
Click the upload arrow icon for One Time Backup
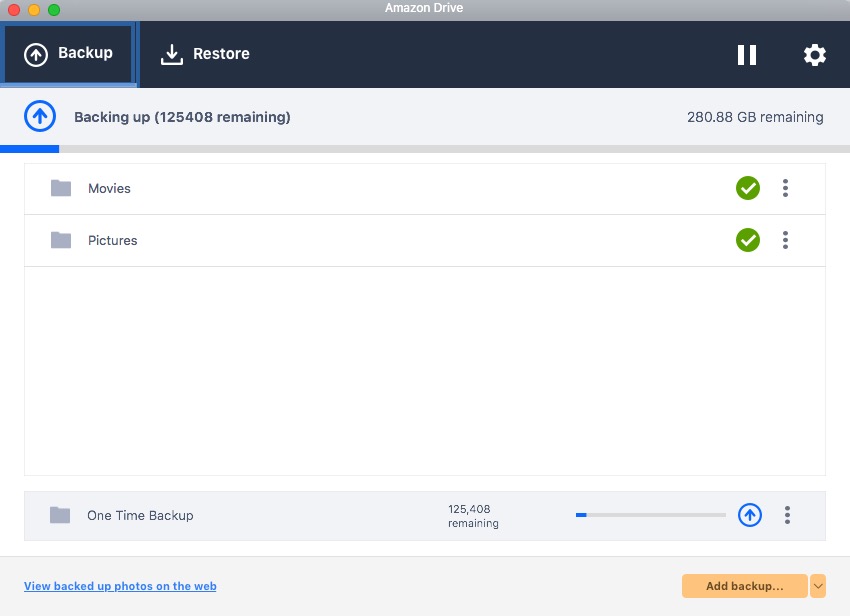(x=750, y=515)
